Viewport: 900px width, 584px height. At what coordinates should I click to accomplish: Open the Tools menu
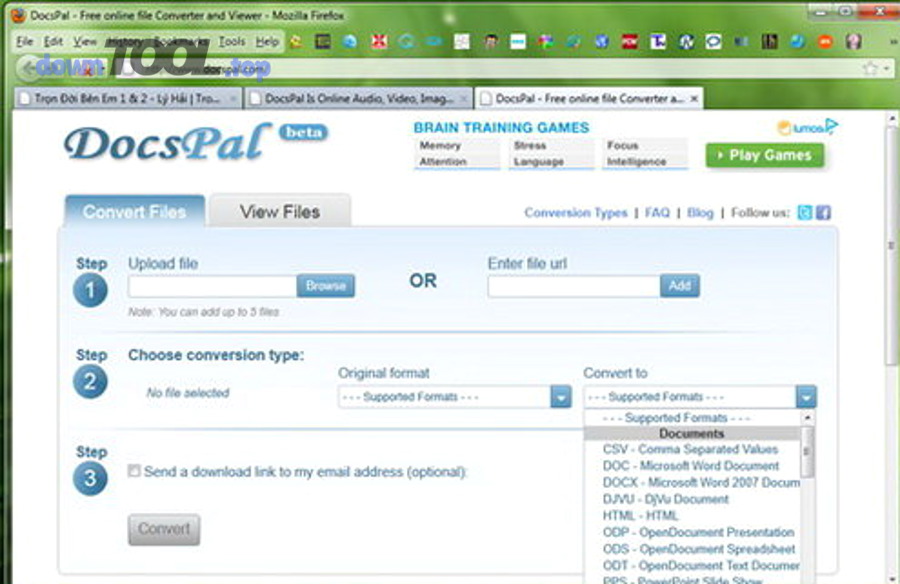[x=232, y=41]
